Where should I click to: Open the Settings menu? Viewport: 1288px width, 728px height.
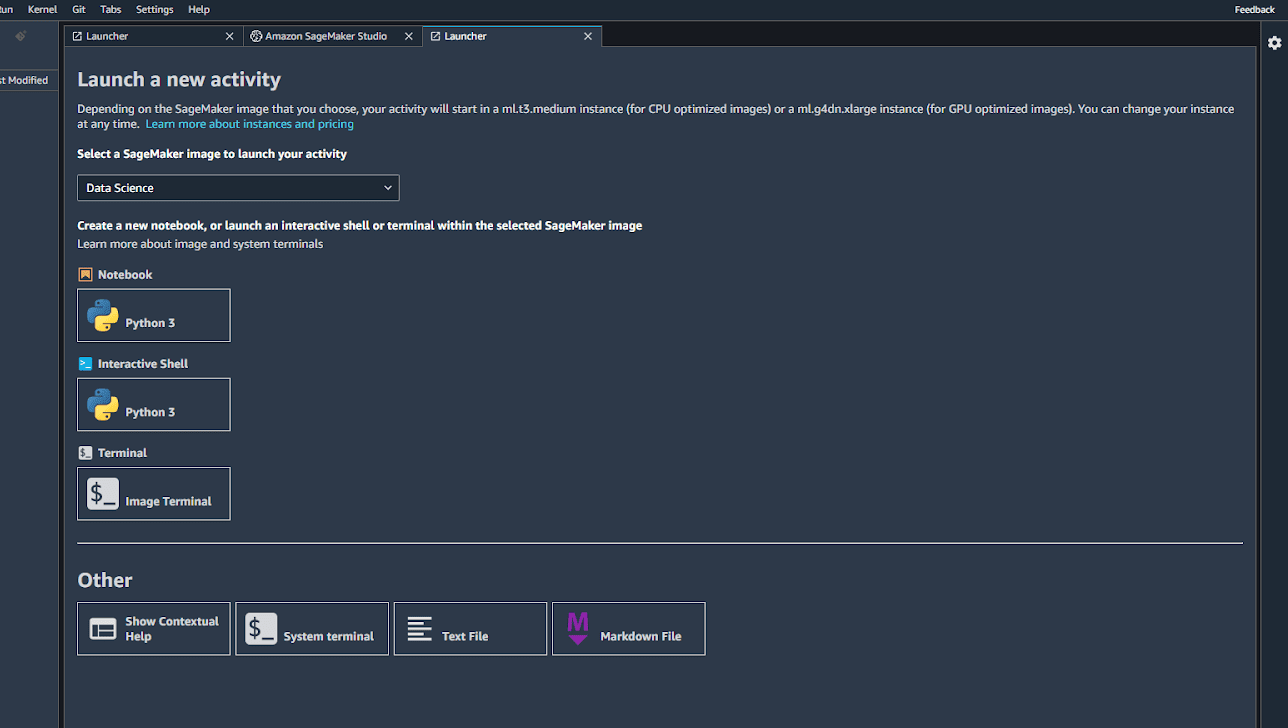coord(154,9)
